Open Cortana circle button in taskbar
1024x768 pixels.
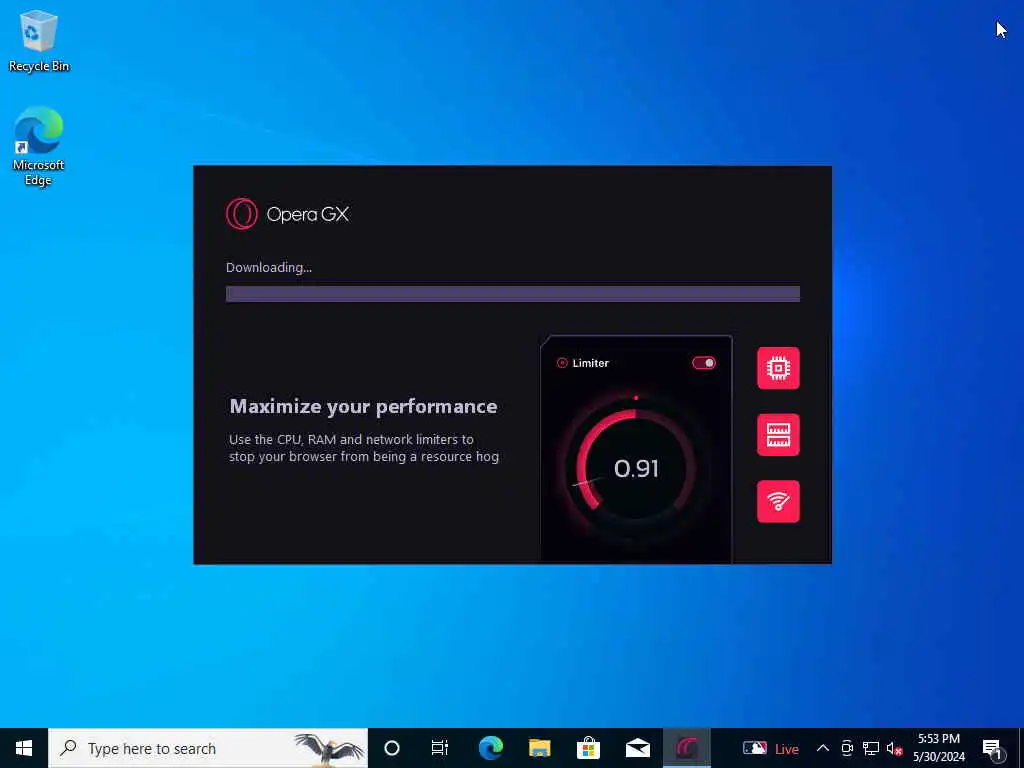392,748
